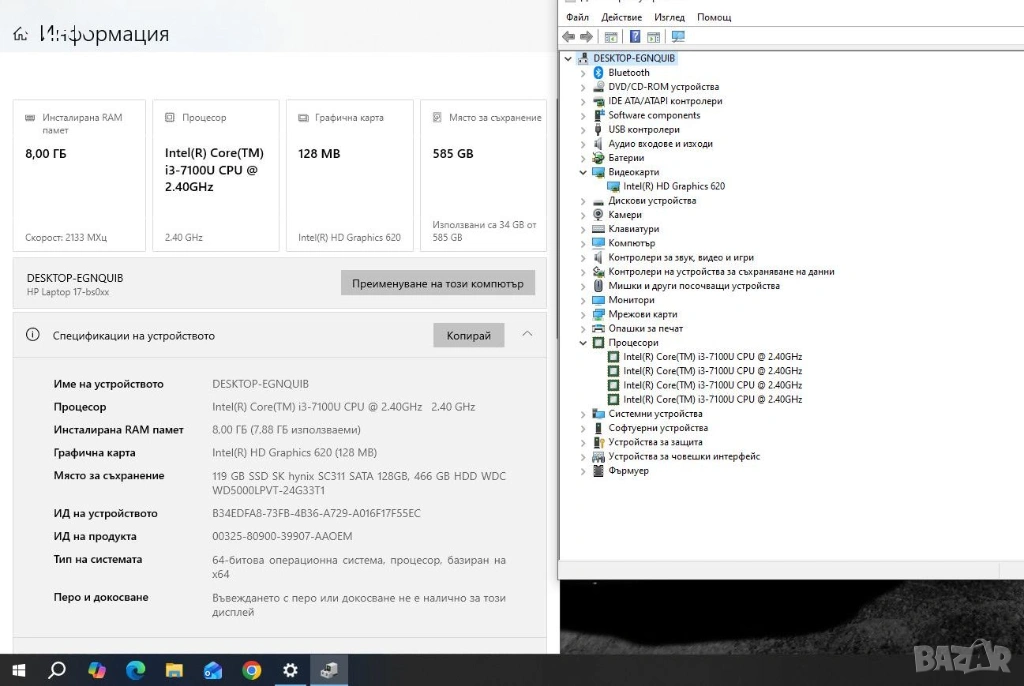Open Google Chrome from the taskbar

(251, 670)
